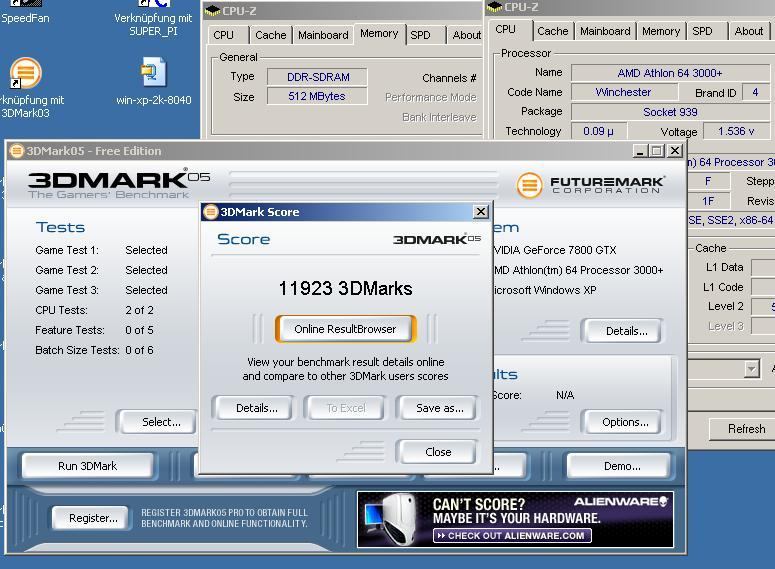Screen dimensions: 775x569
Task: Open Mainboard tab in left CPU-Z window
Action: tap(323, 35)
